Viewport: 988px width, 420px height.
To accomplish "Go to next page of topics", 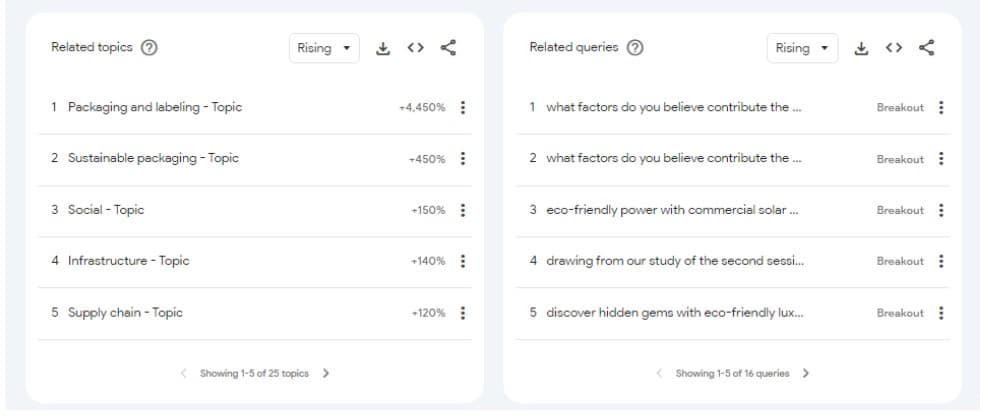I will coord(326,374).
